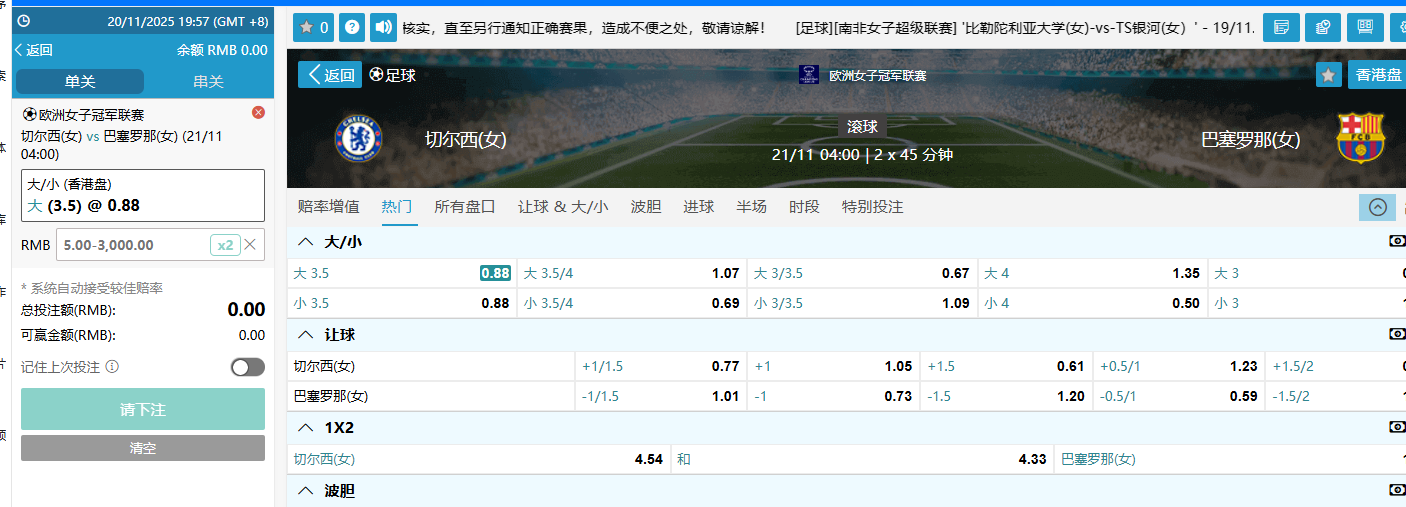The width and height of the screenshot is (1406, 507).
Task: Open the 香港盘 odds type dropdown
Action: (x=1378, y=75)
